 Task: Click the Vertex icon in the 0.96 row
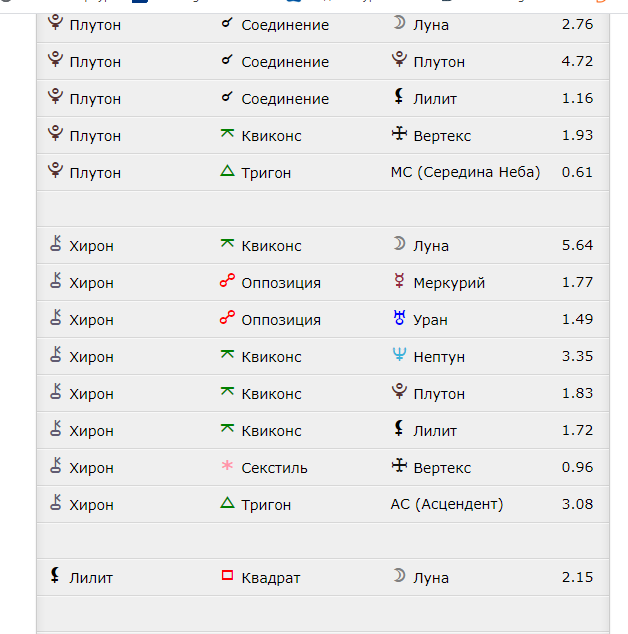pyautogui.click(x=399, y=465)
